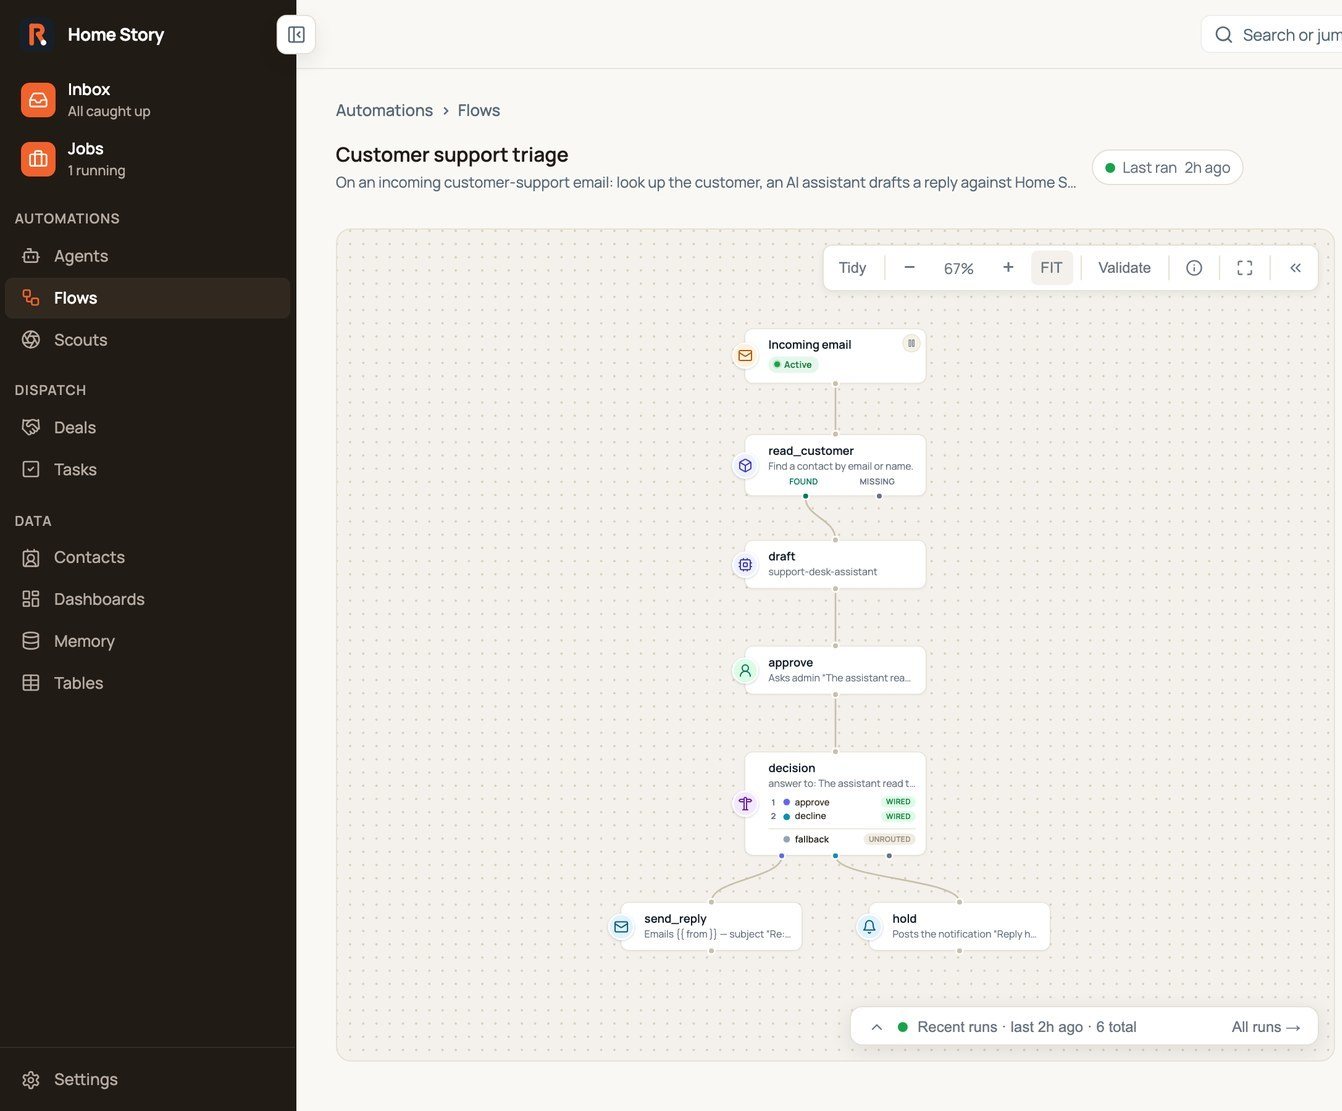Click the read_customer cube icon
The image size is (1342, 1111).
pyautogui.click(x=745, y=466)
